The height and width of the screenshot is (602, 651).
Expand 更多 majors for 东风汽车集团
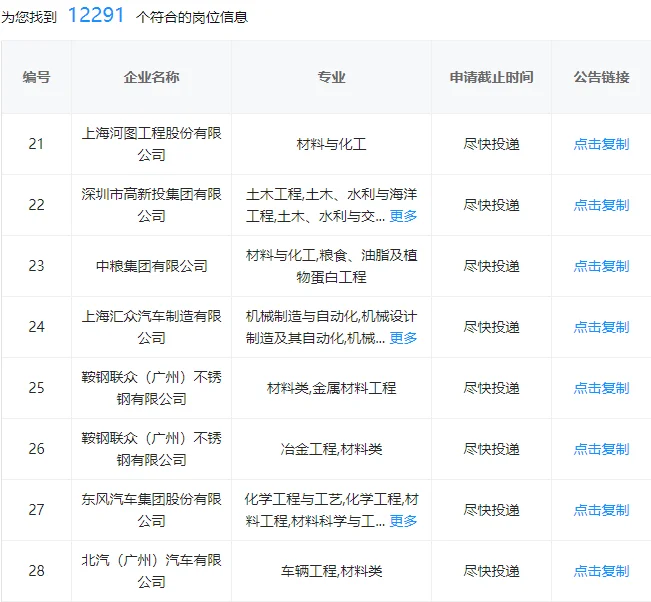point(403,521)
